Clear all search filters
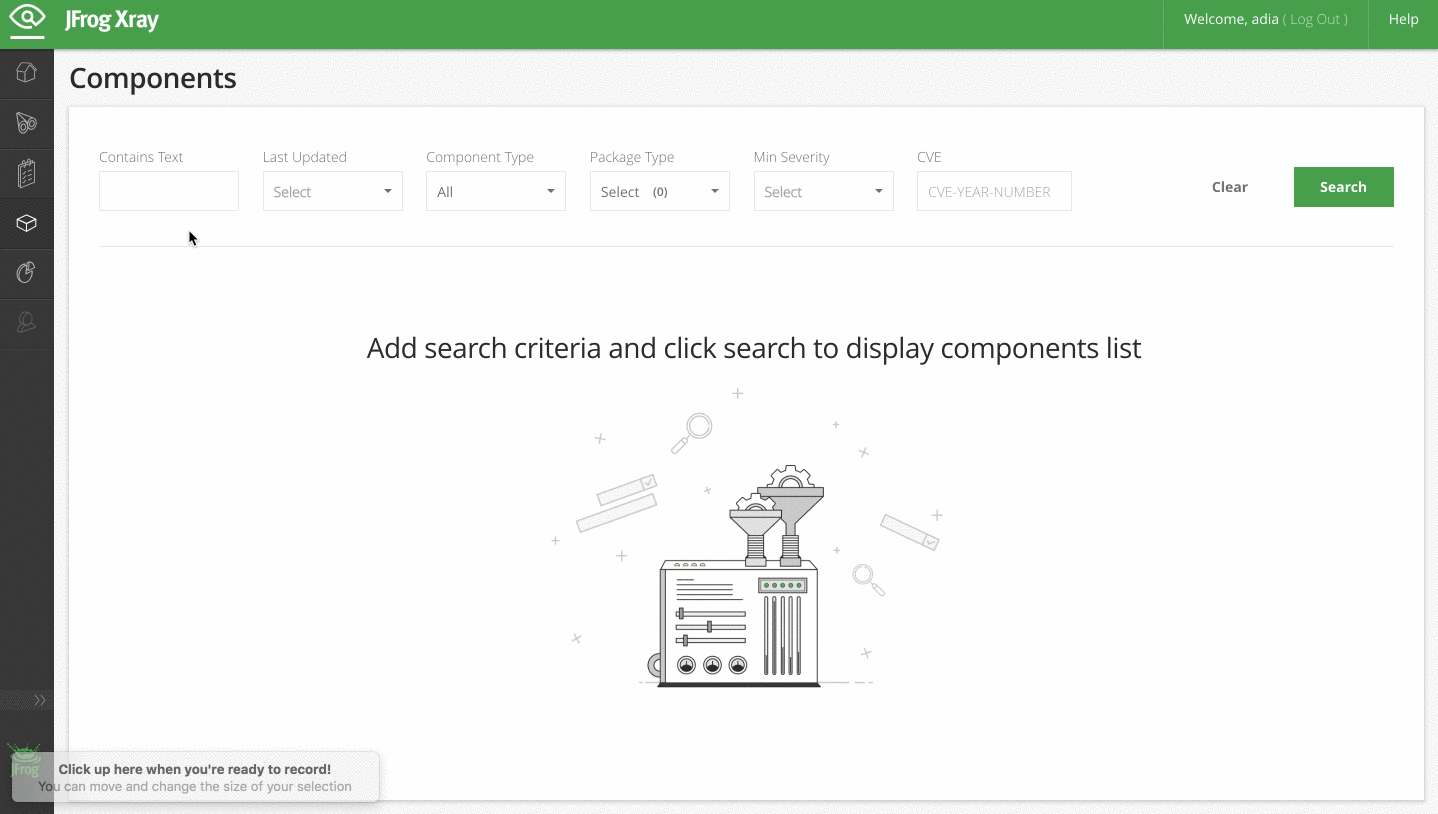Screen dimensions: 1438x814 (x=1229, y=187)
